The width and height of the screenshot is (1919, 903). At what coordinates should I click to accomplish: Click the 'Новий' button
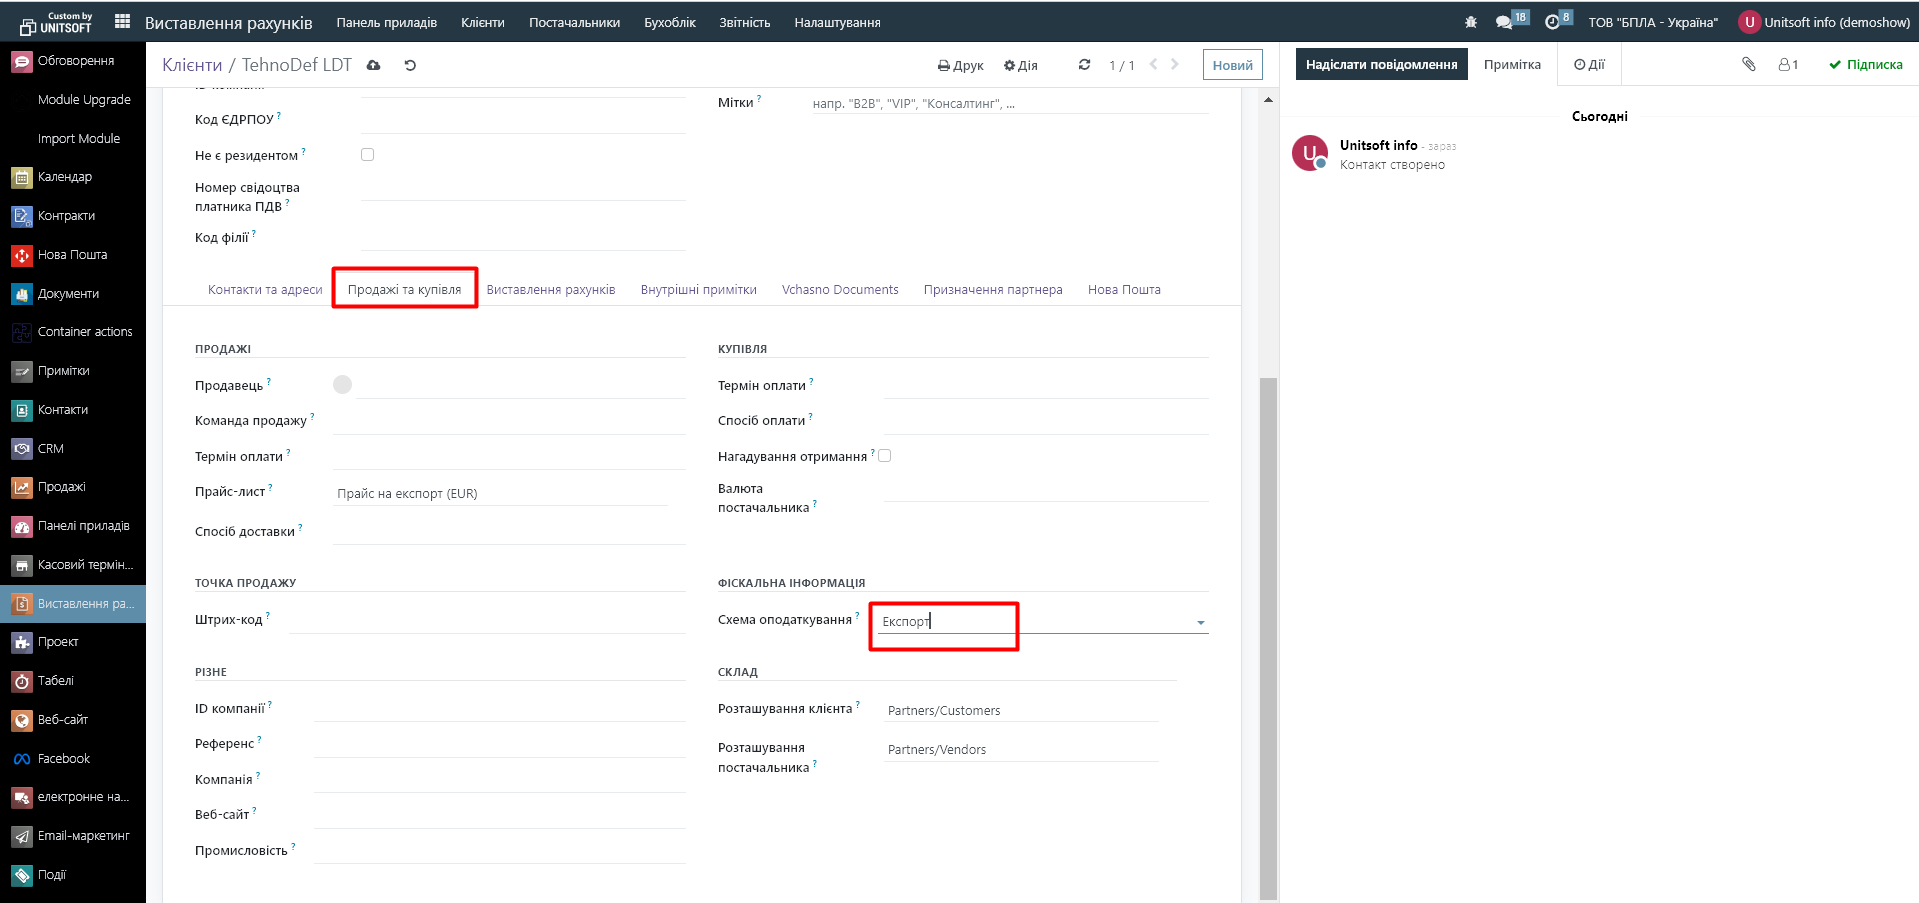click(1232, 65)
